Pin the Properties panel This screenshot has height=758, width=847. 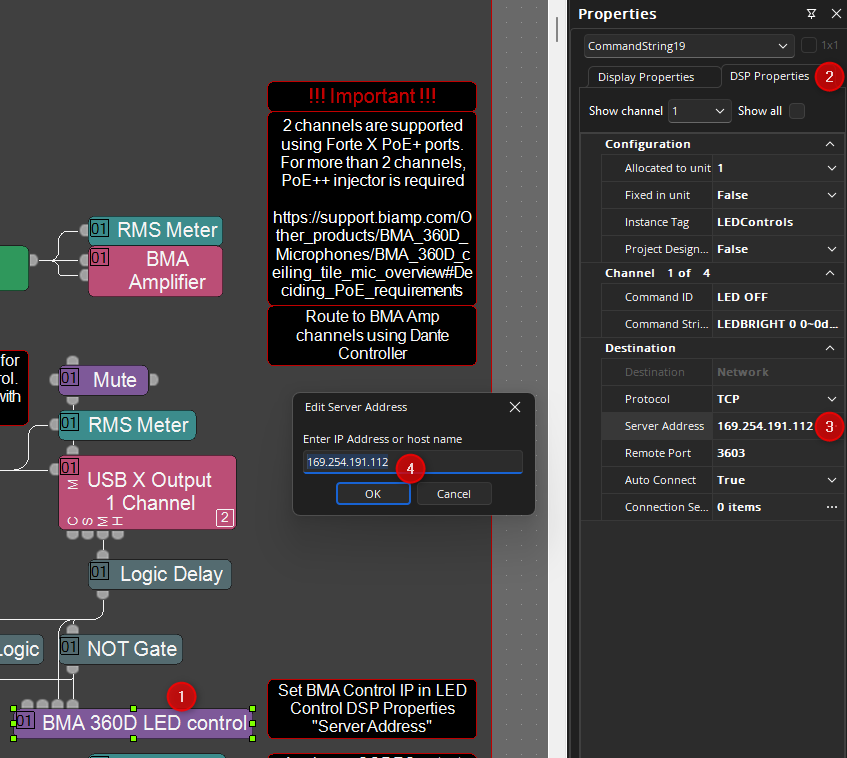coord(811,14)
